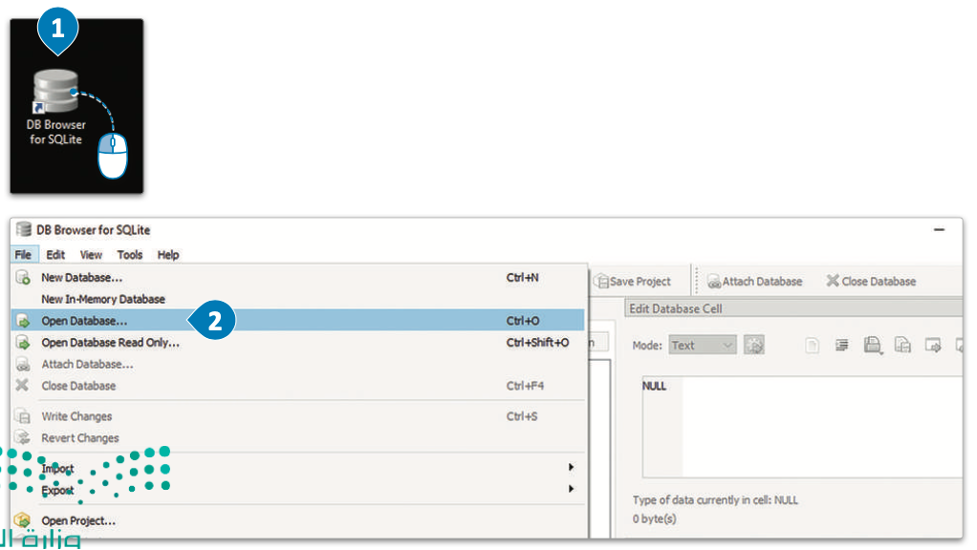The width and height of the screenshot is (977, 550).
Task: Choose Write Changes menu entry
Action: coord(298,416)
